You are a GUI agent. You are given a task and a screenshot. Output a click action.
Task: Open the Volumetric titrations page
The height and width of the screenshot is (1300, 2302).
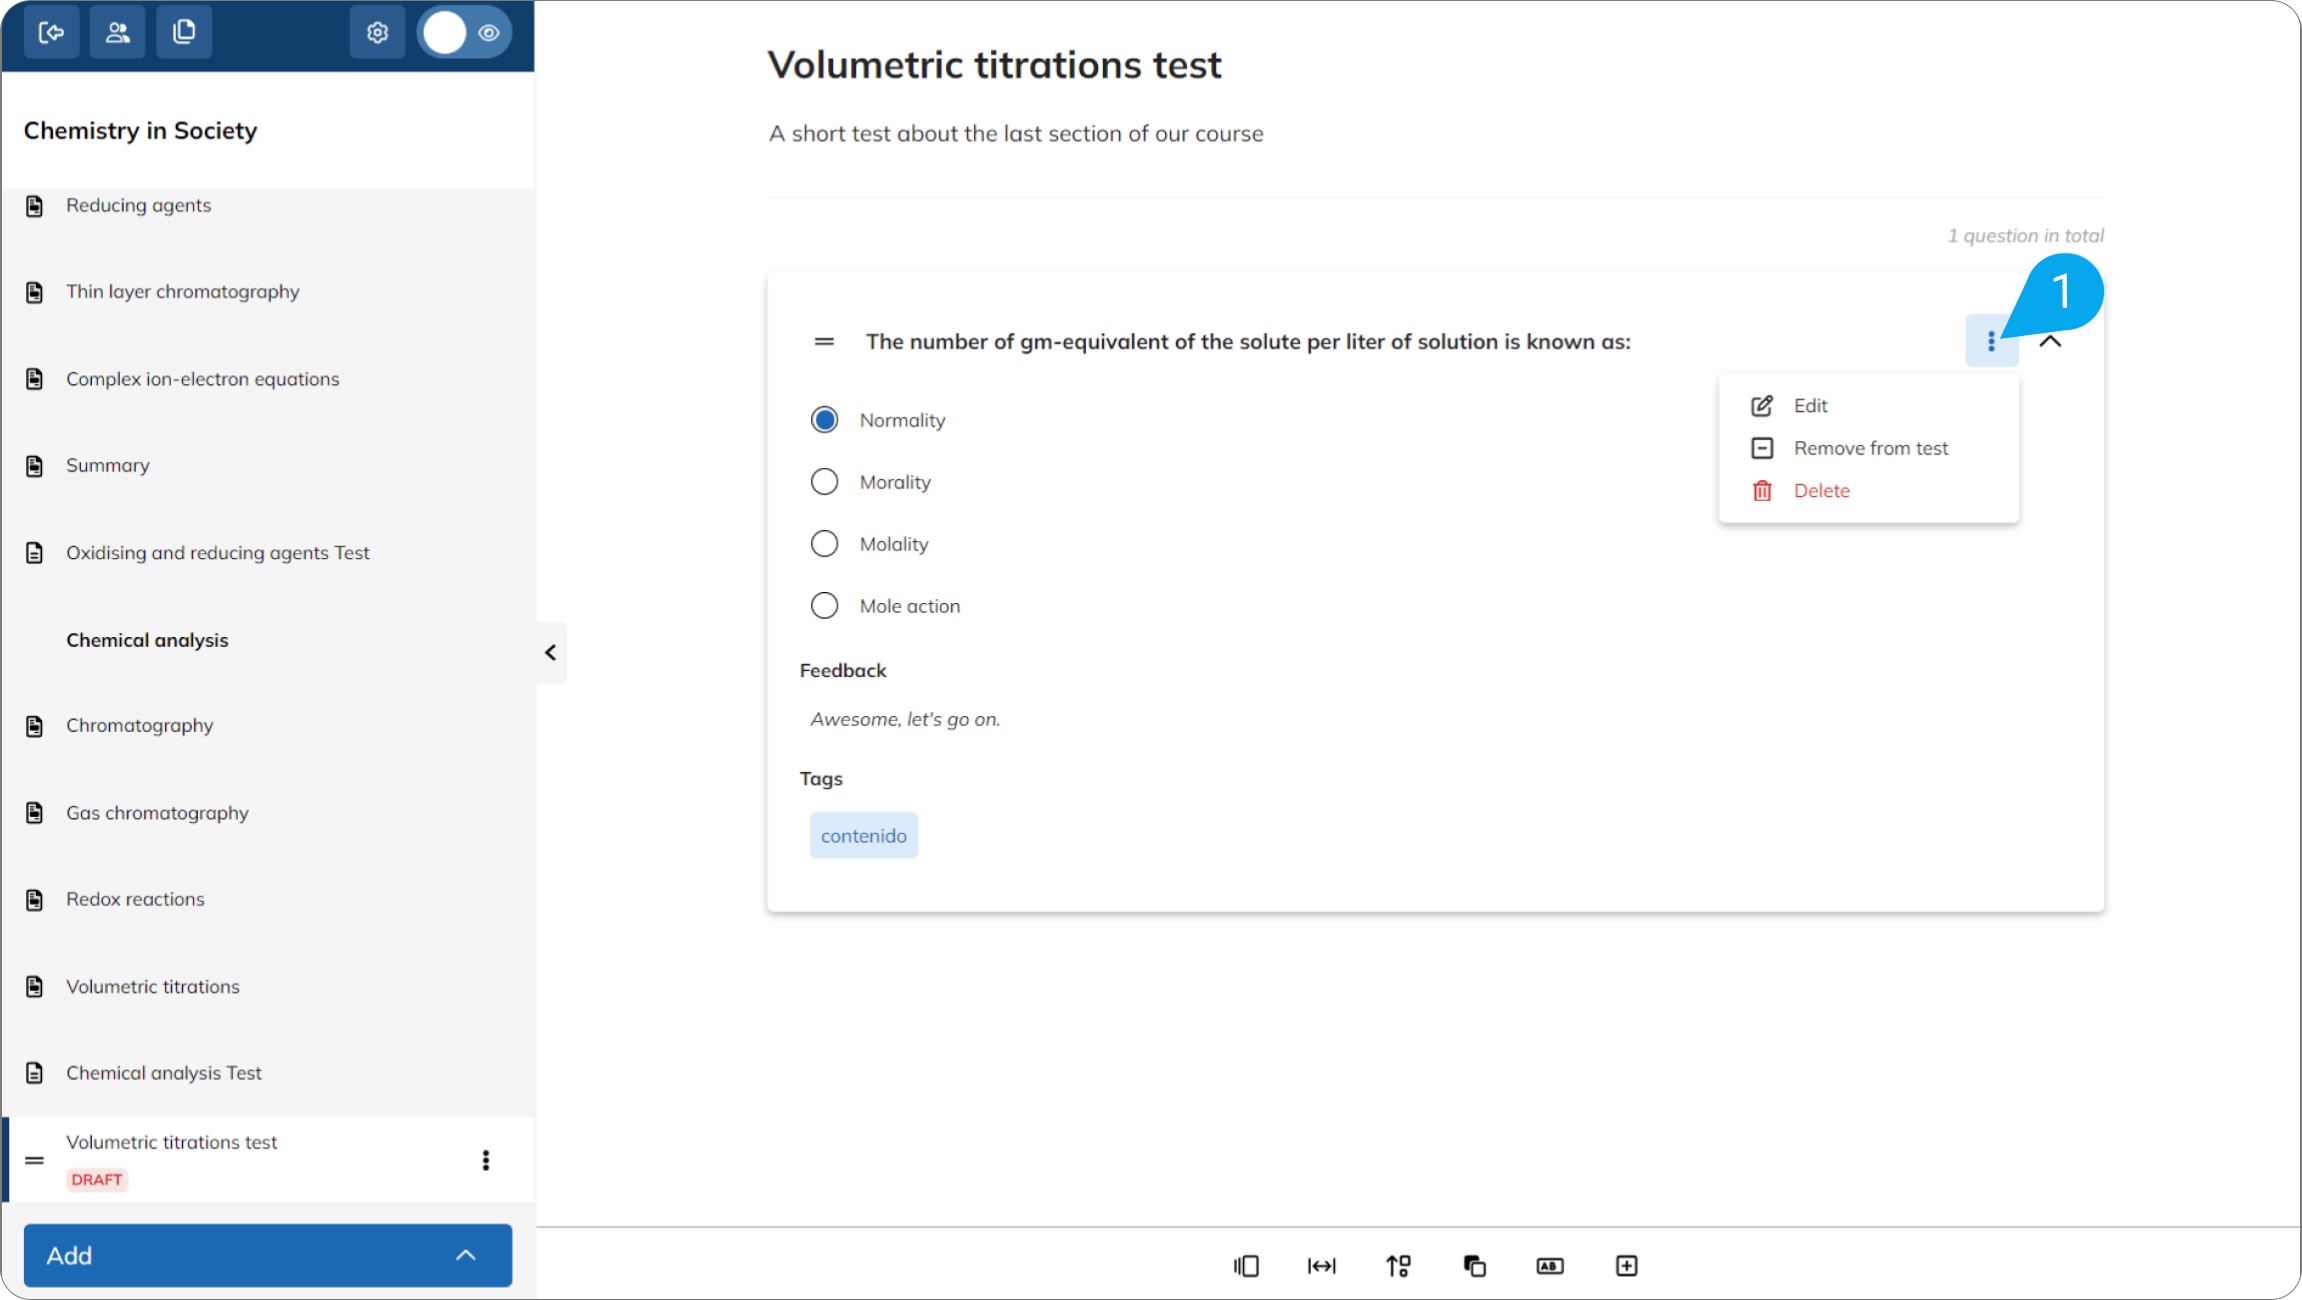(x=153, y=987)
